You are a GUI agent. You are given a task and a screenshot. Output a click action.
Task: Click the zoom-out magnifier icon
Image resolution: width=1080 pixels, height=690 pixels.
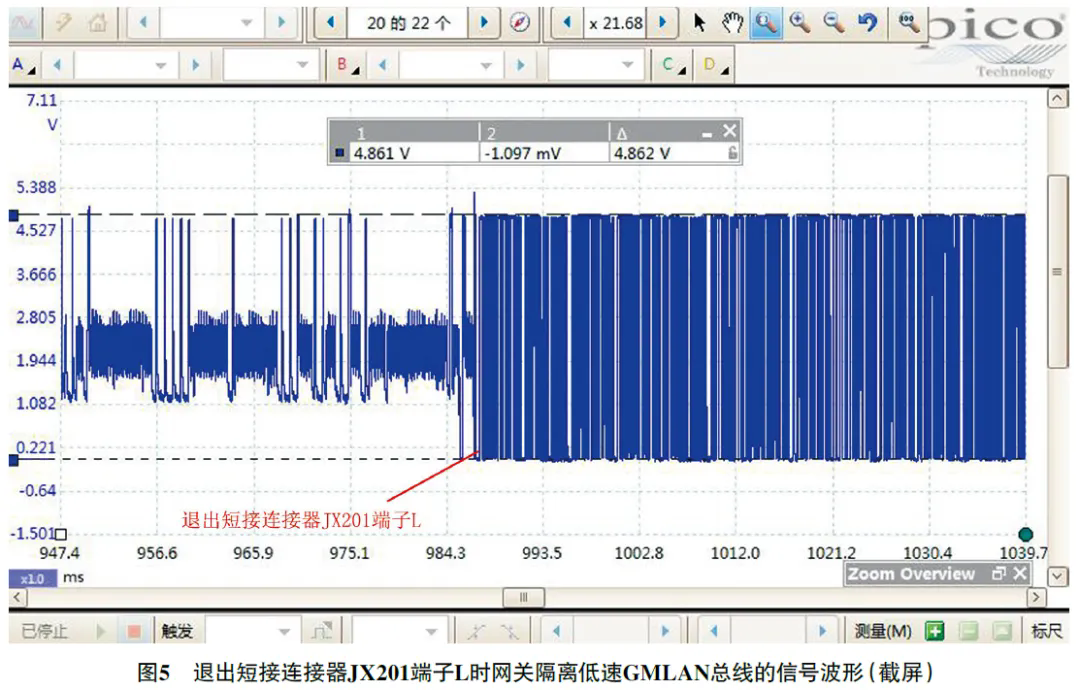pyautogui.click(x=834, y=23)
